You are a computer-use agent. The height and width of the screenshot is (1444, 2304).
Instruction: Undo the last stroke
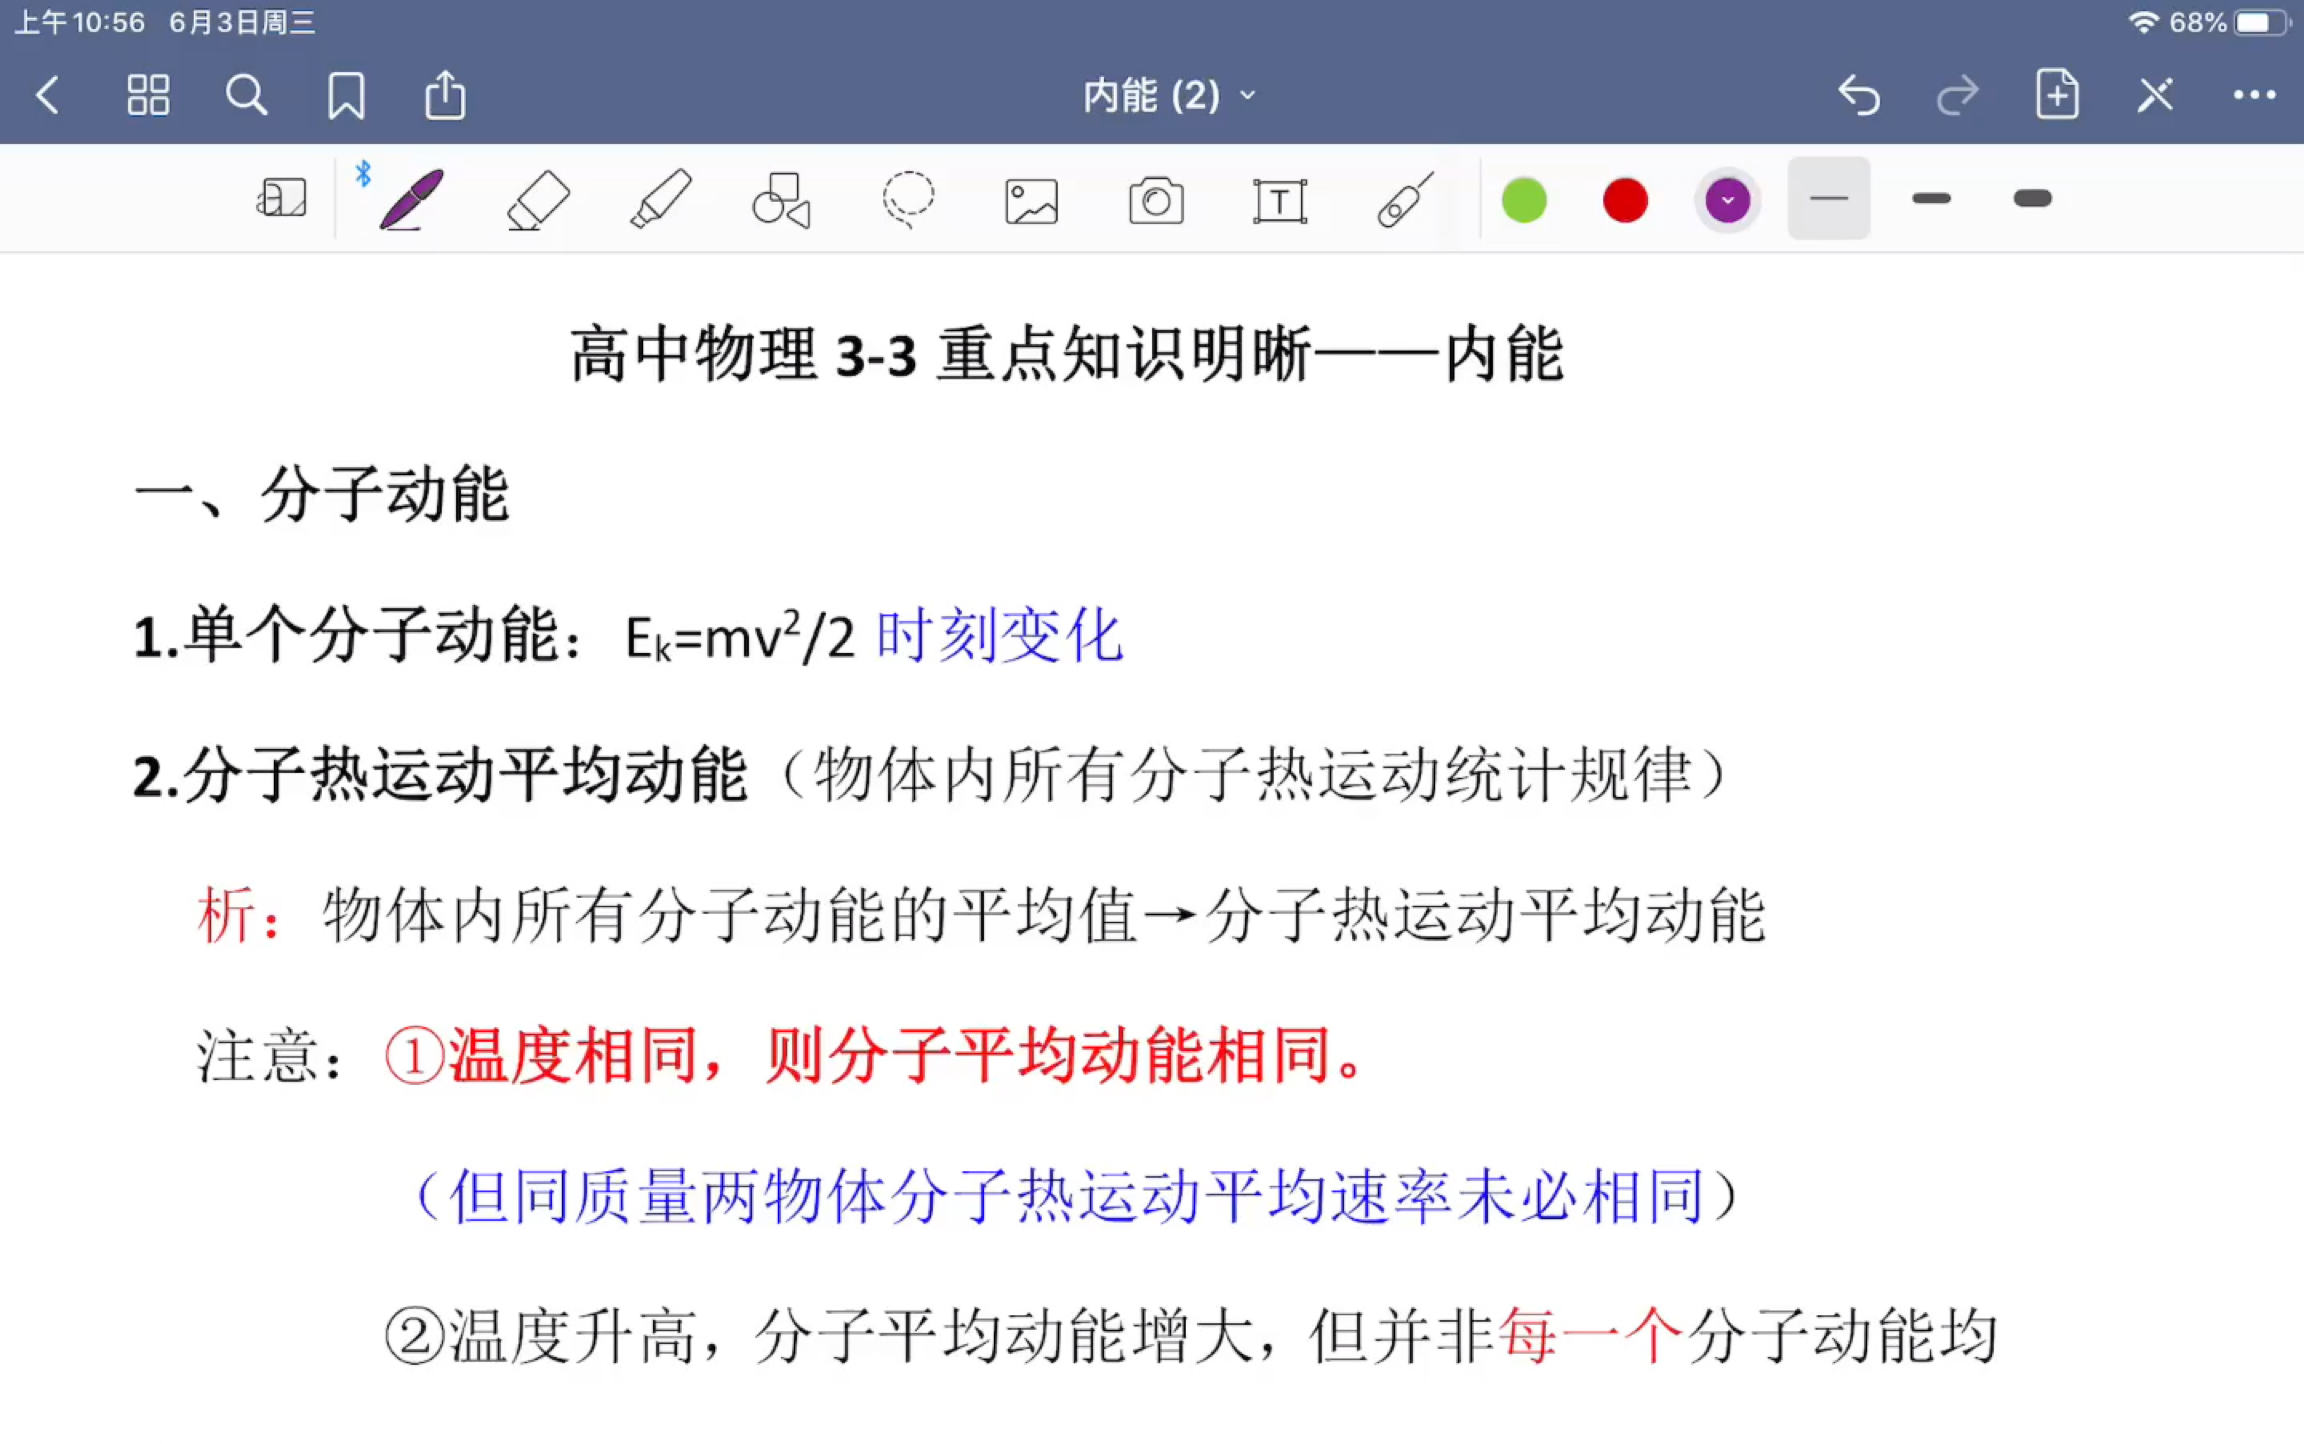[x=1859, y=96]
